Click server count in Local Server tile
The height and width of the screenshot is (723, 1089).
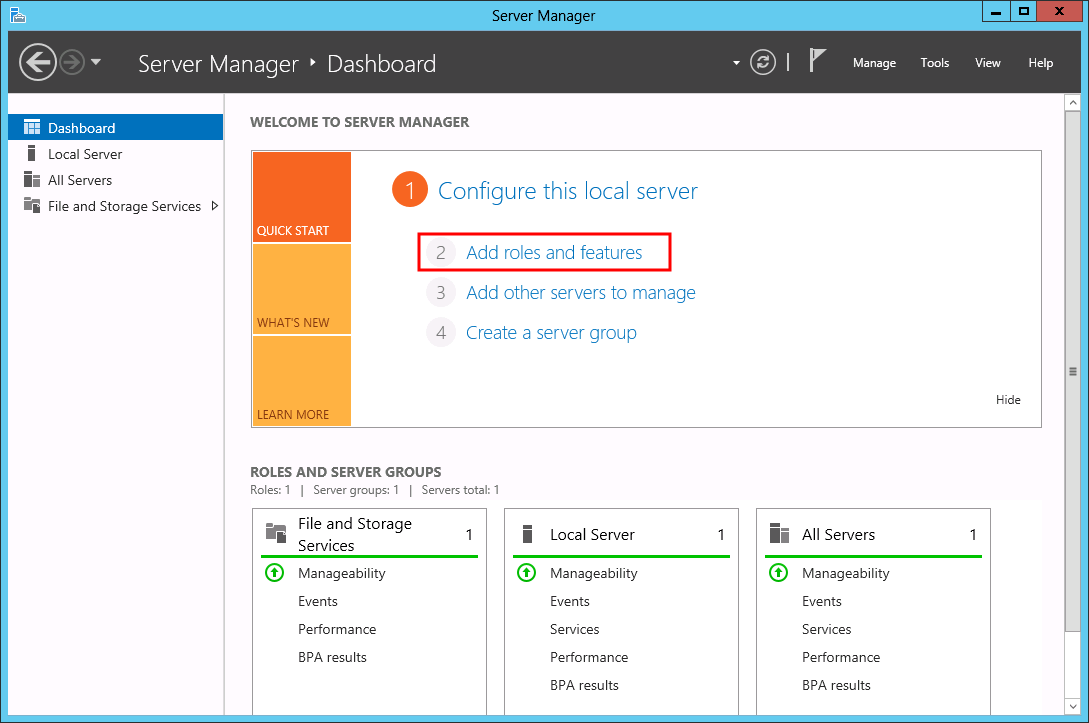pos(721,534)
